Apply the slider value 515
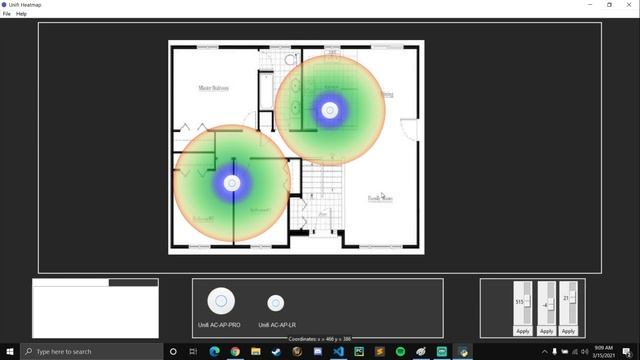The image size is (640, 360). 522,331
